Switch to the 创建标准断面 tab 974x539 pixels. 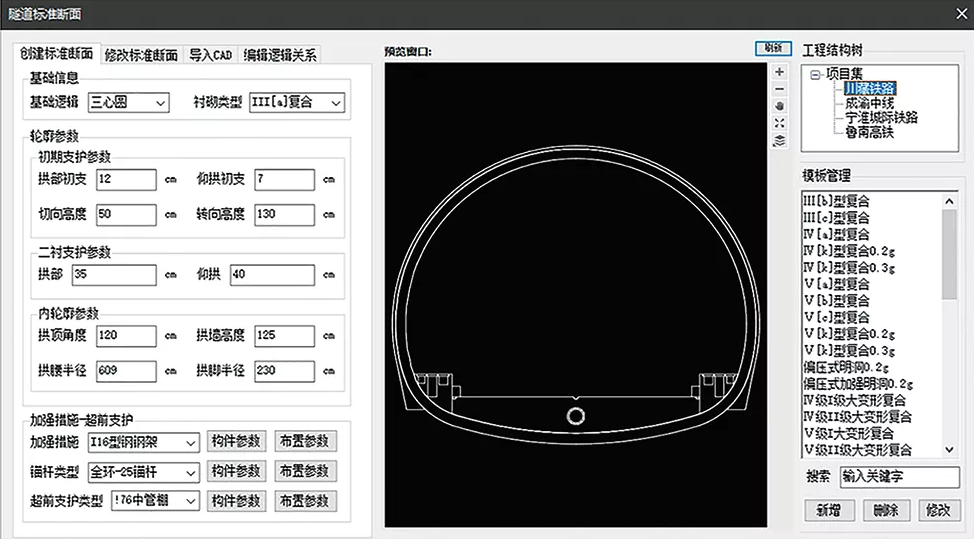(57, 53)
